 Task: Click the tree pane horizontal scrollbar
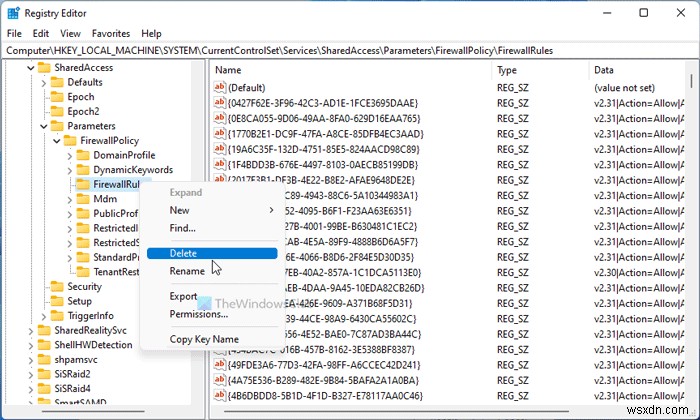[x=93, y=411]
